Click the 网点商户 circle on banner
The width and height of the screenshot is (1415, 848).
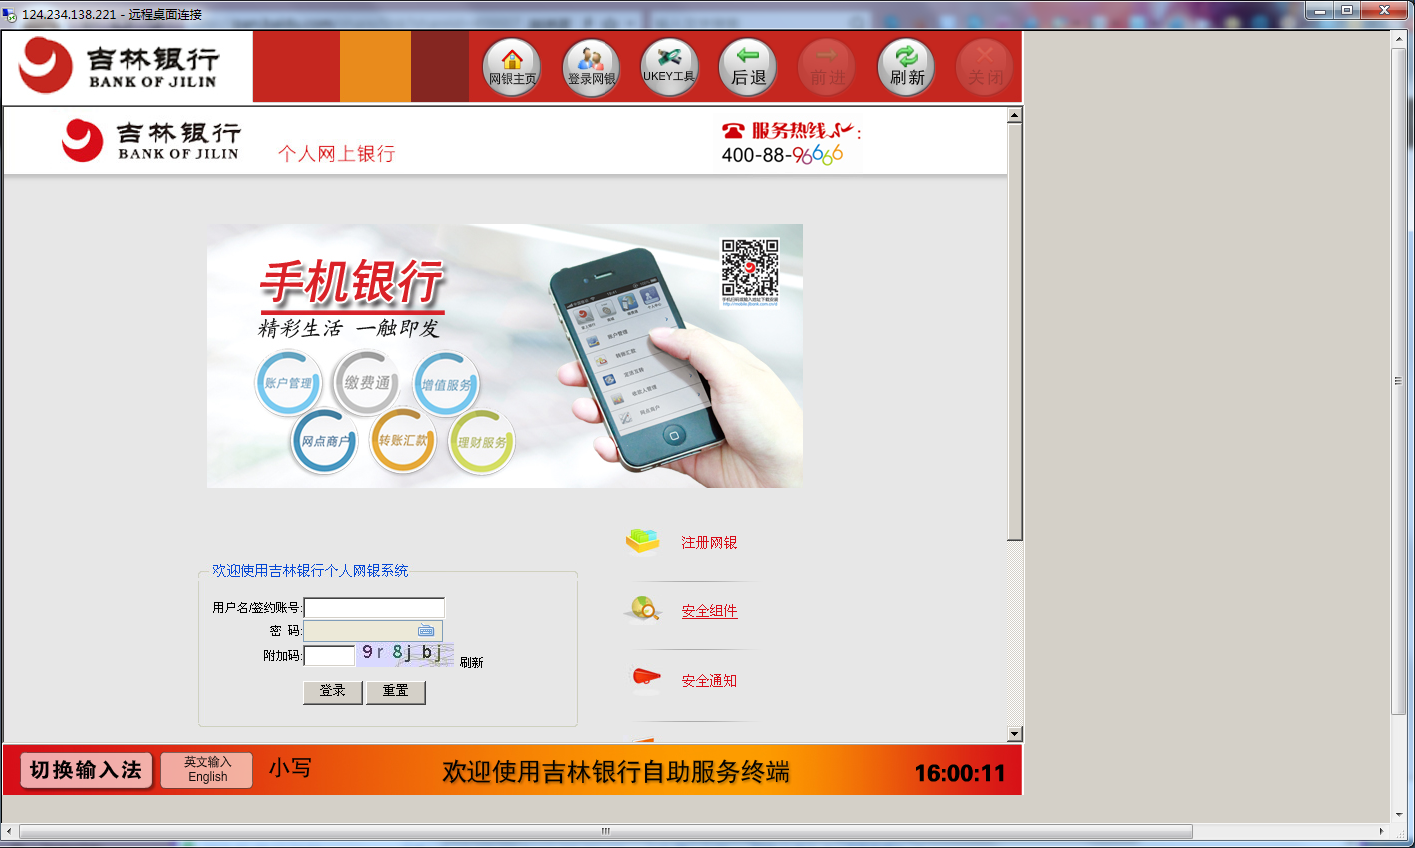(324, 441)
